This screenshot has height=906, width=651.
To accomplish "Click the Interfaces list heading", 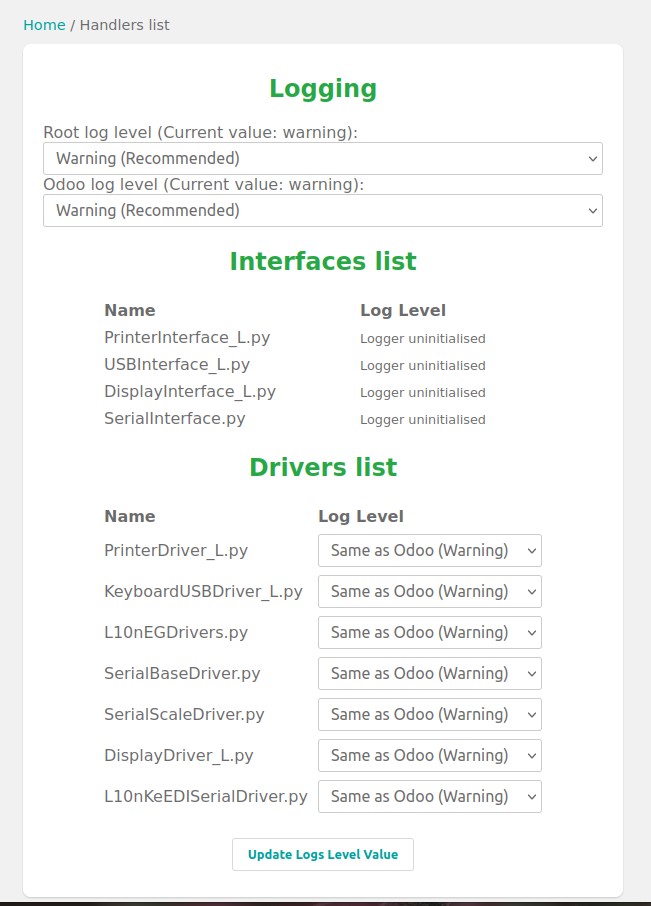I will pos(323,261).
